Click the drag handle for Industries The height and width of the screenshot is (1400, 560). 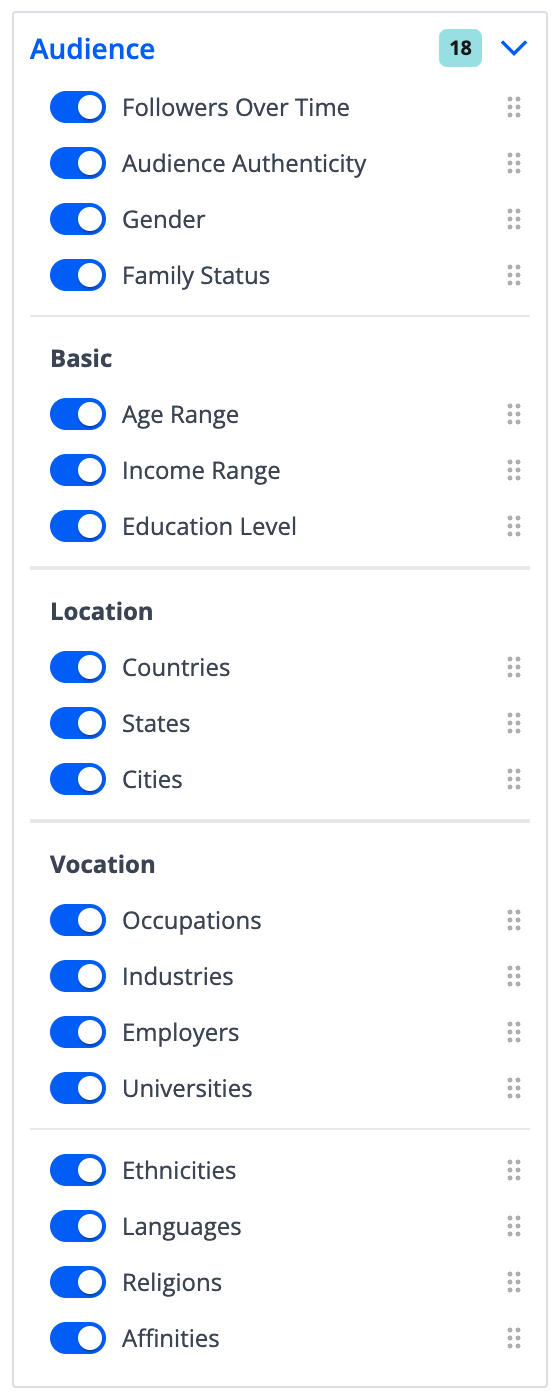tap(514, 977)
